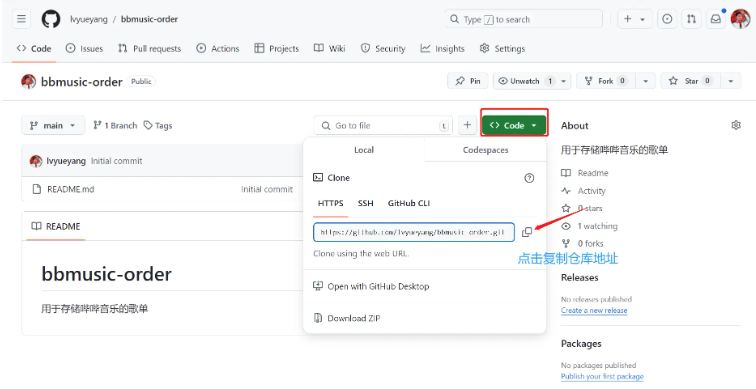Open the Fork options dropdown arrow

(x=646, y=81)
